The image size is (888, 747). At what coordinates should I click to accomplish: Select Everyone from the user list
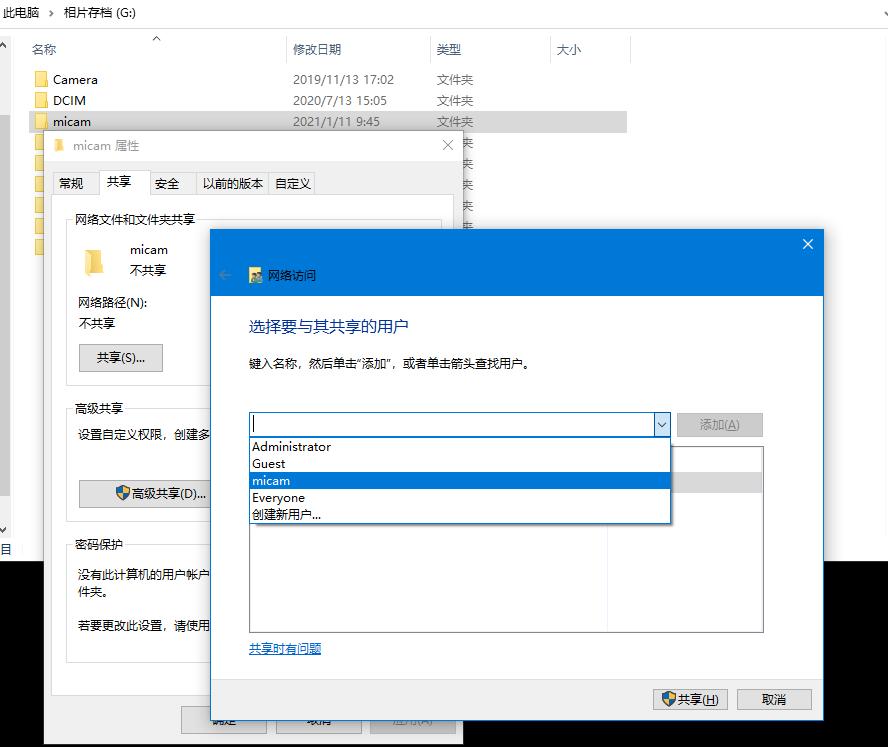coord(278,497)
